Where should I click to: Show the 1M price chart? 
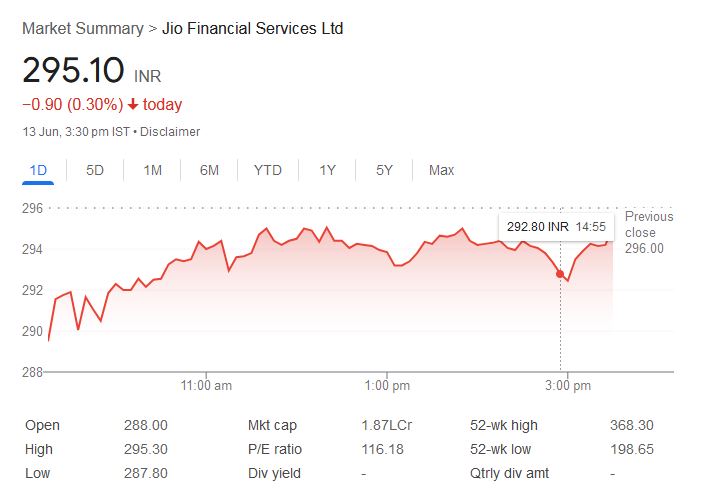(152, 170)
